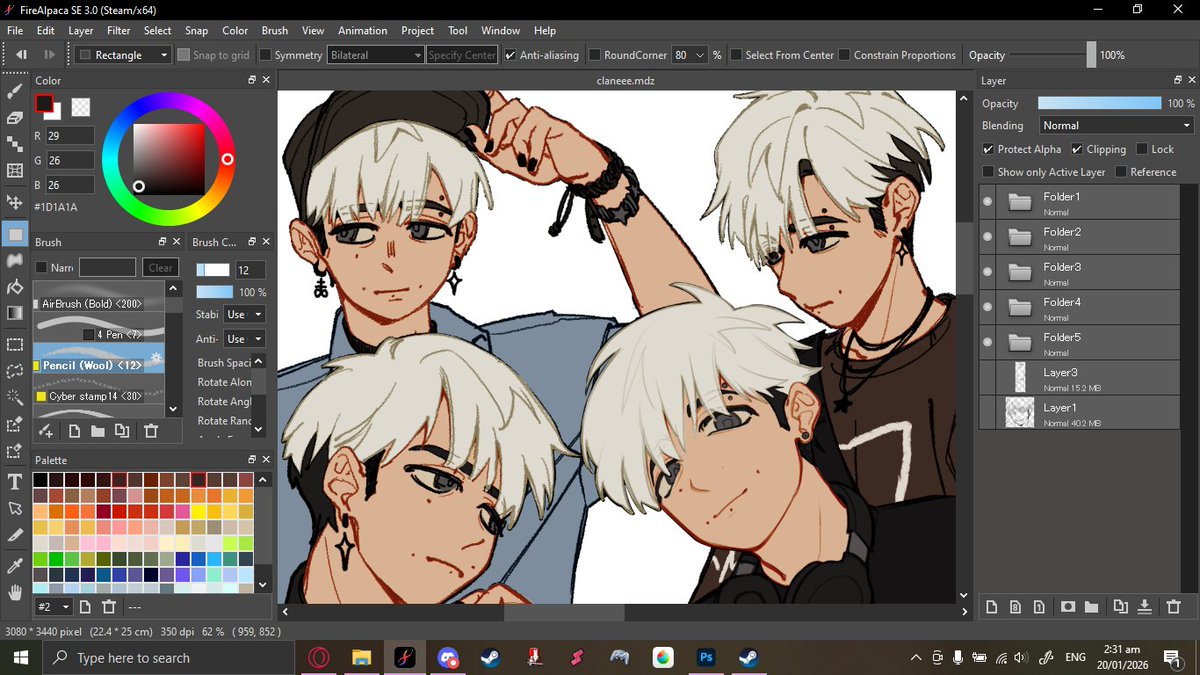Open the RoundCorner 80 percent dropdown
Image resolution: width=1200 pixels, height=675 pixels.
tap(690, 55)
